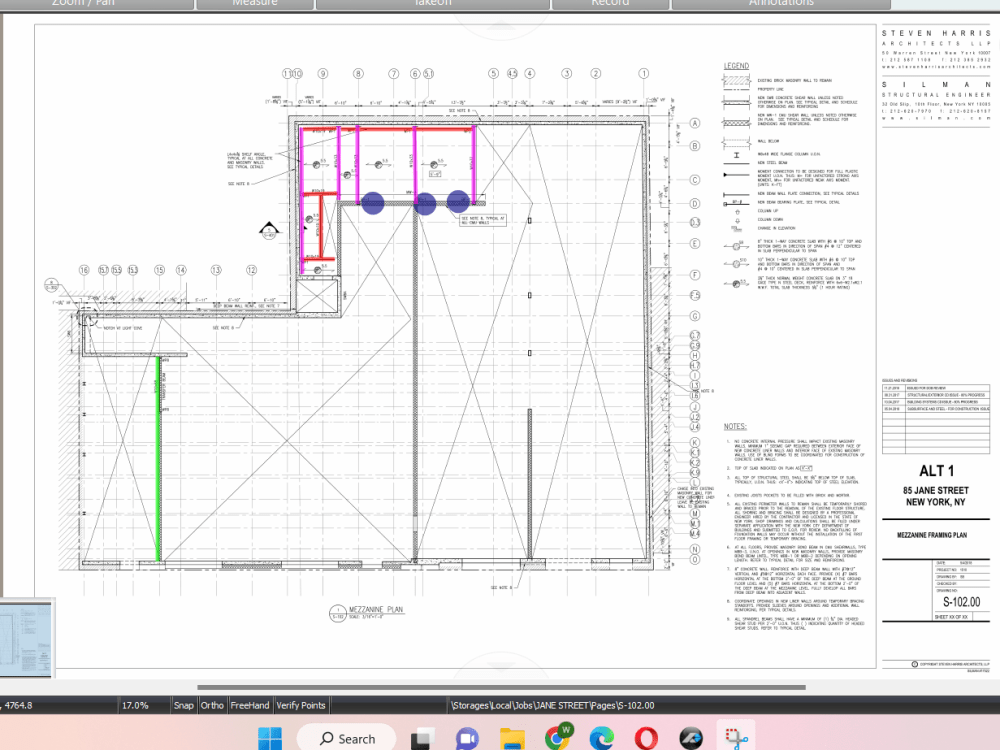Click the ALT 1 title block text
The height and width of the screenshot is (750, 1000).
click(936, 471)
